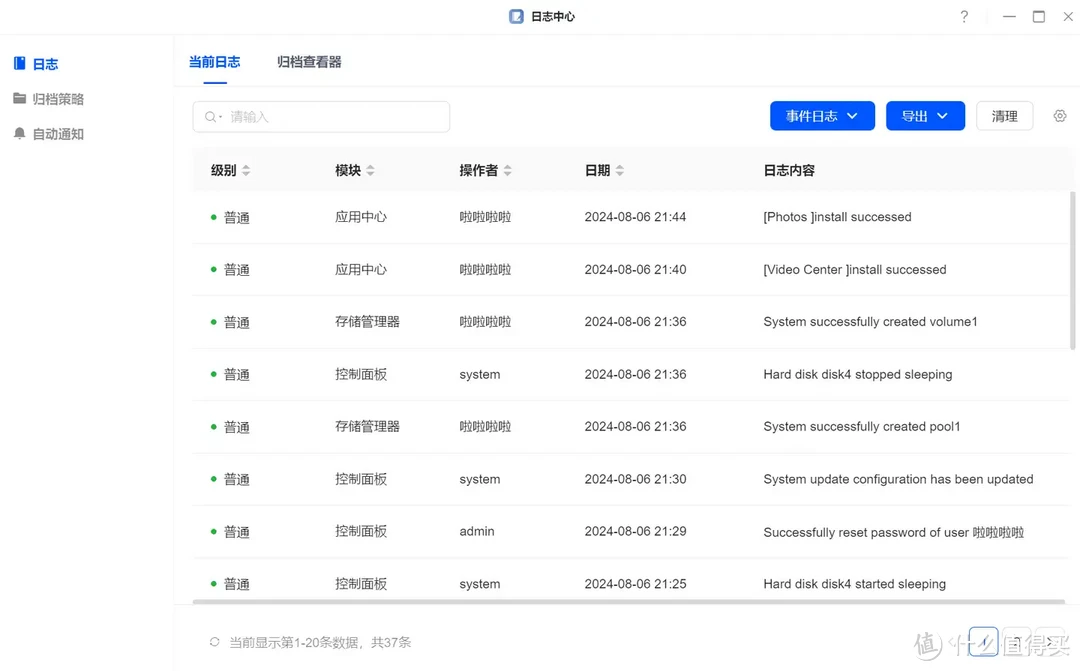Open the 日志 section in sidebar
The width and height of the screenshot is (1080, 671).
46,63
